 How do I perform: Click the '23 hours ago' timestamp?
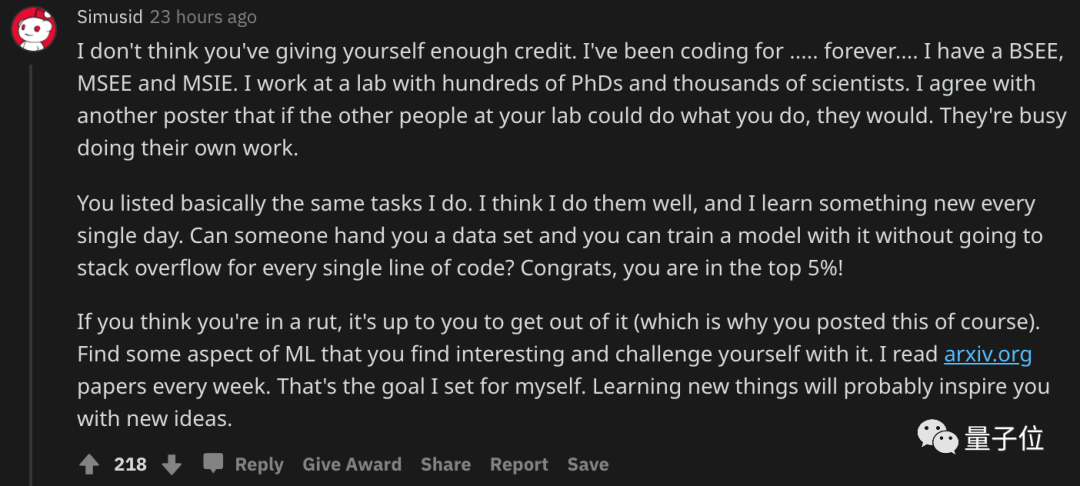[203, 17]
